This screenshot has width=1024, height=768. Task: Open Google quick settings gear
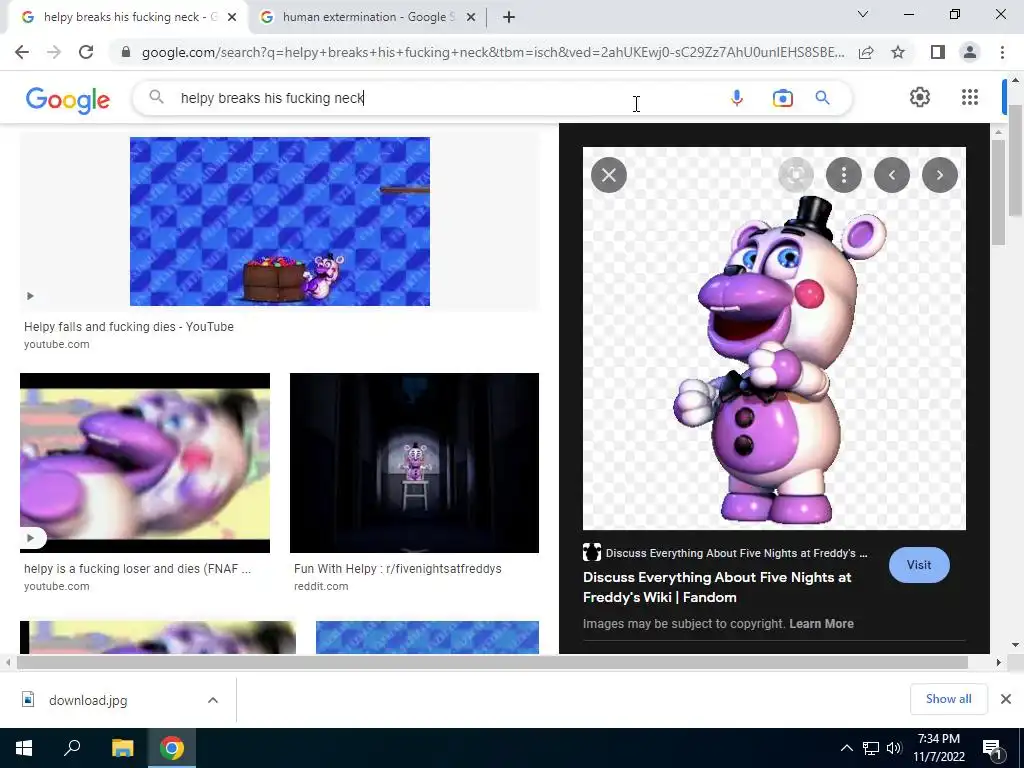click(x=920, y=97)
